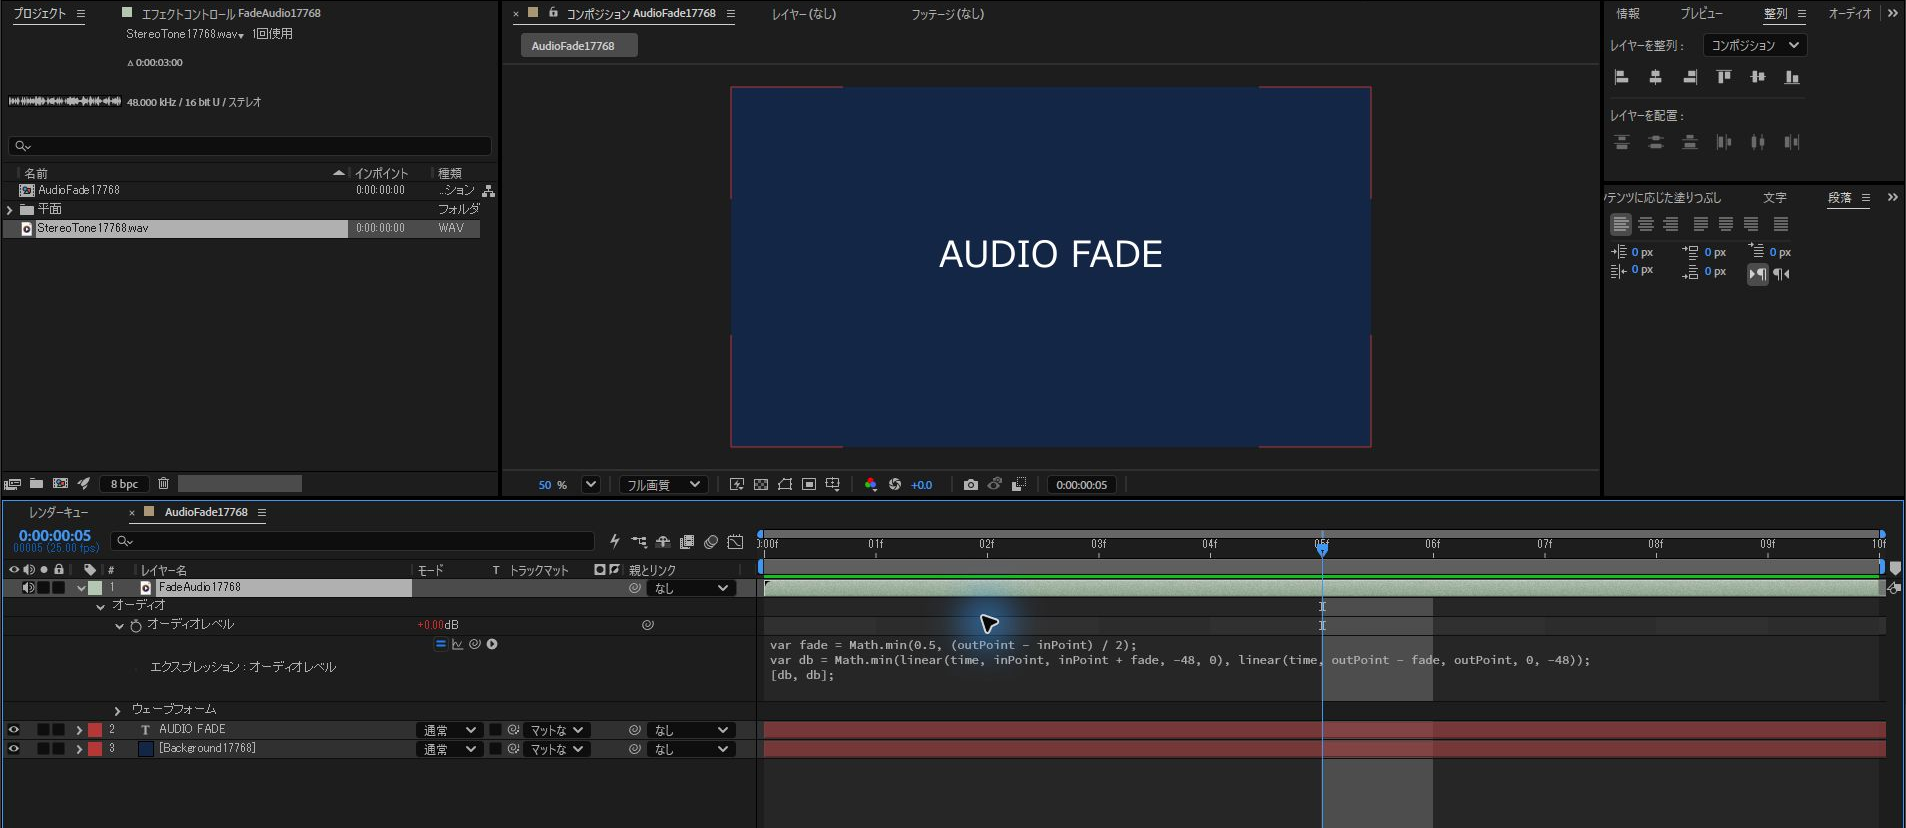The image size is (1906, 828).
Task: Open composition mini-flowchart in timeline
Action: click(639, 541)
